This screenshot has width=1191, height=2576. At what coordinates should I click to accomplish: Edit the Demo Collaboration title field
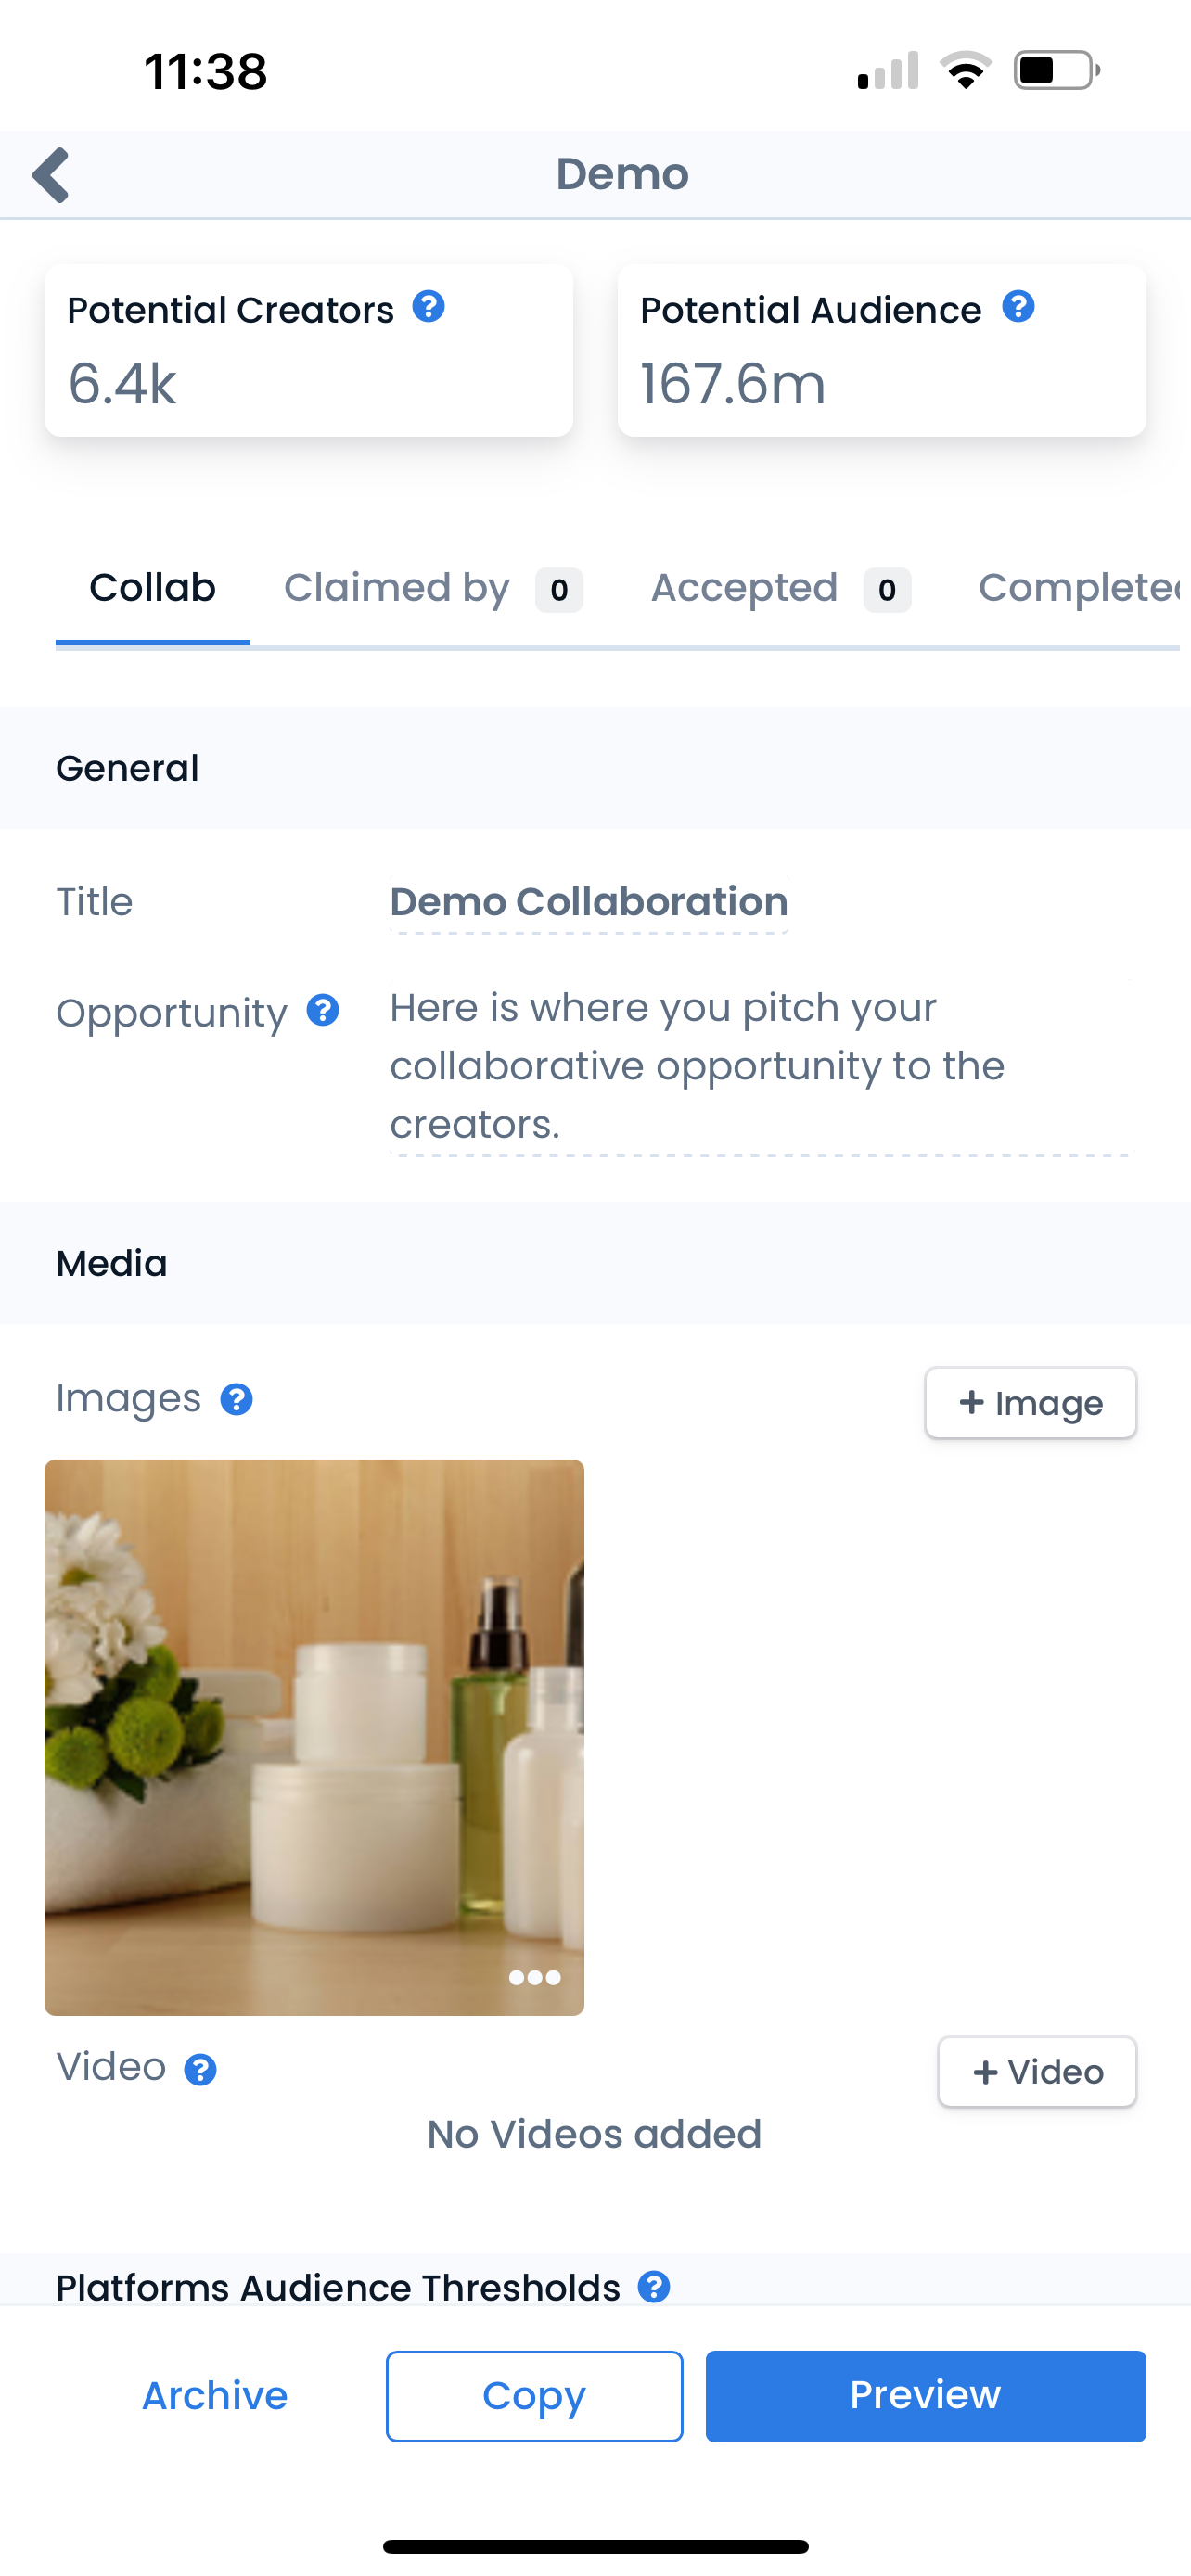pos(589,902)
